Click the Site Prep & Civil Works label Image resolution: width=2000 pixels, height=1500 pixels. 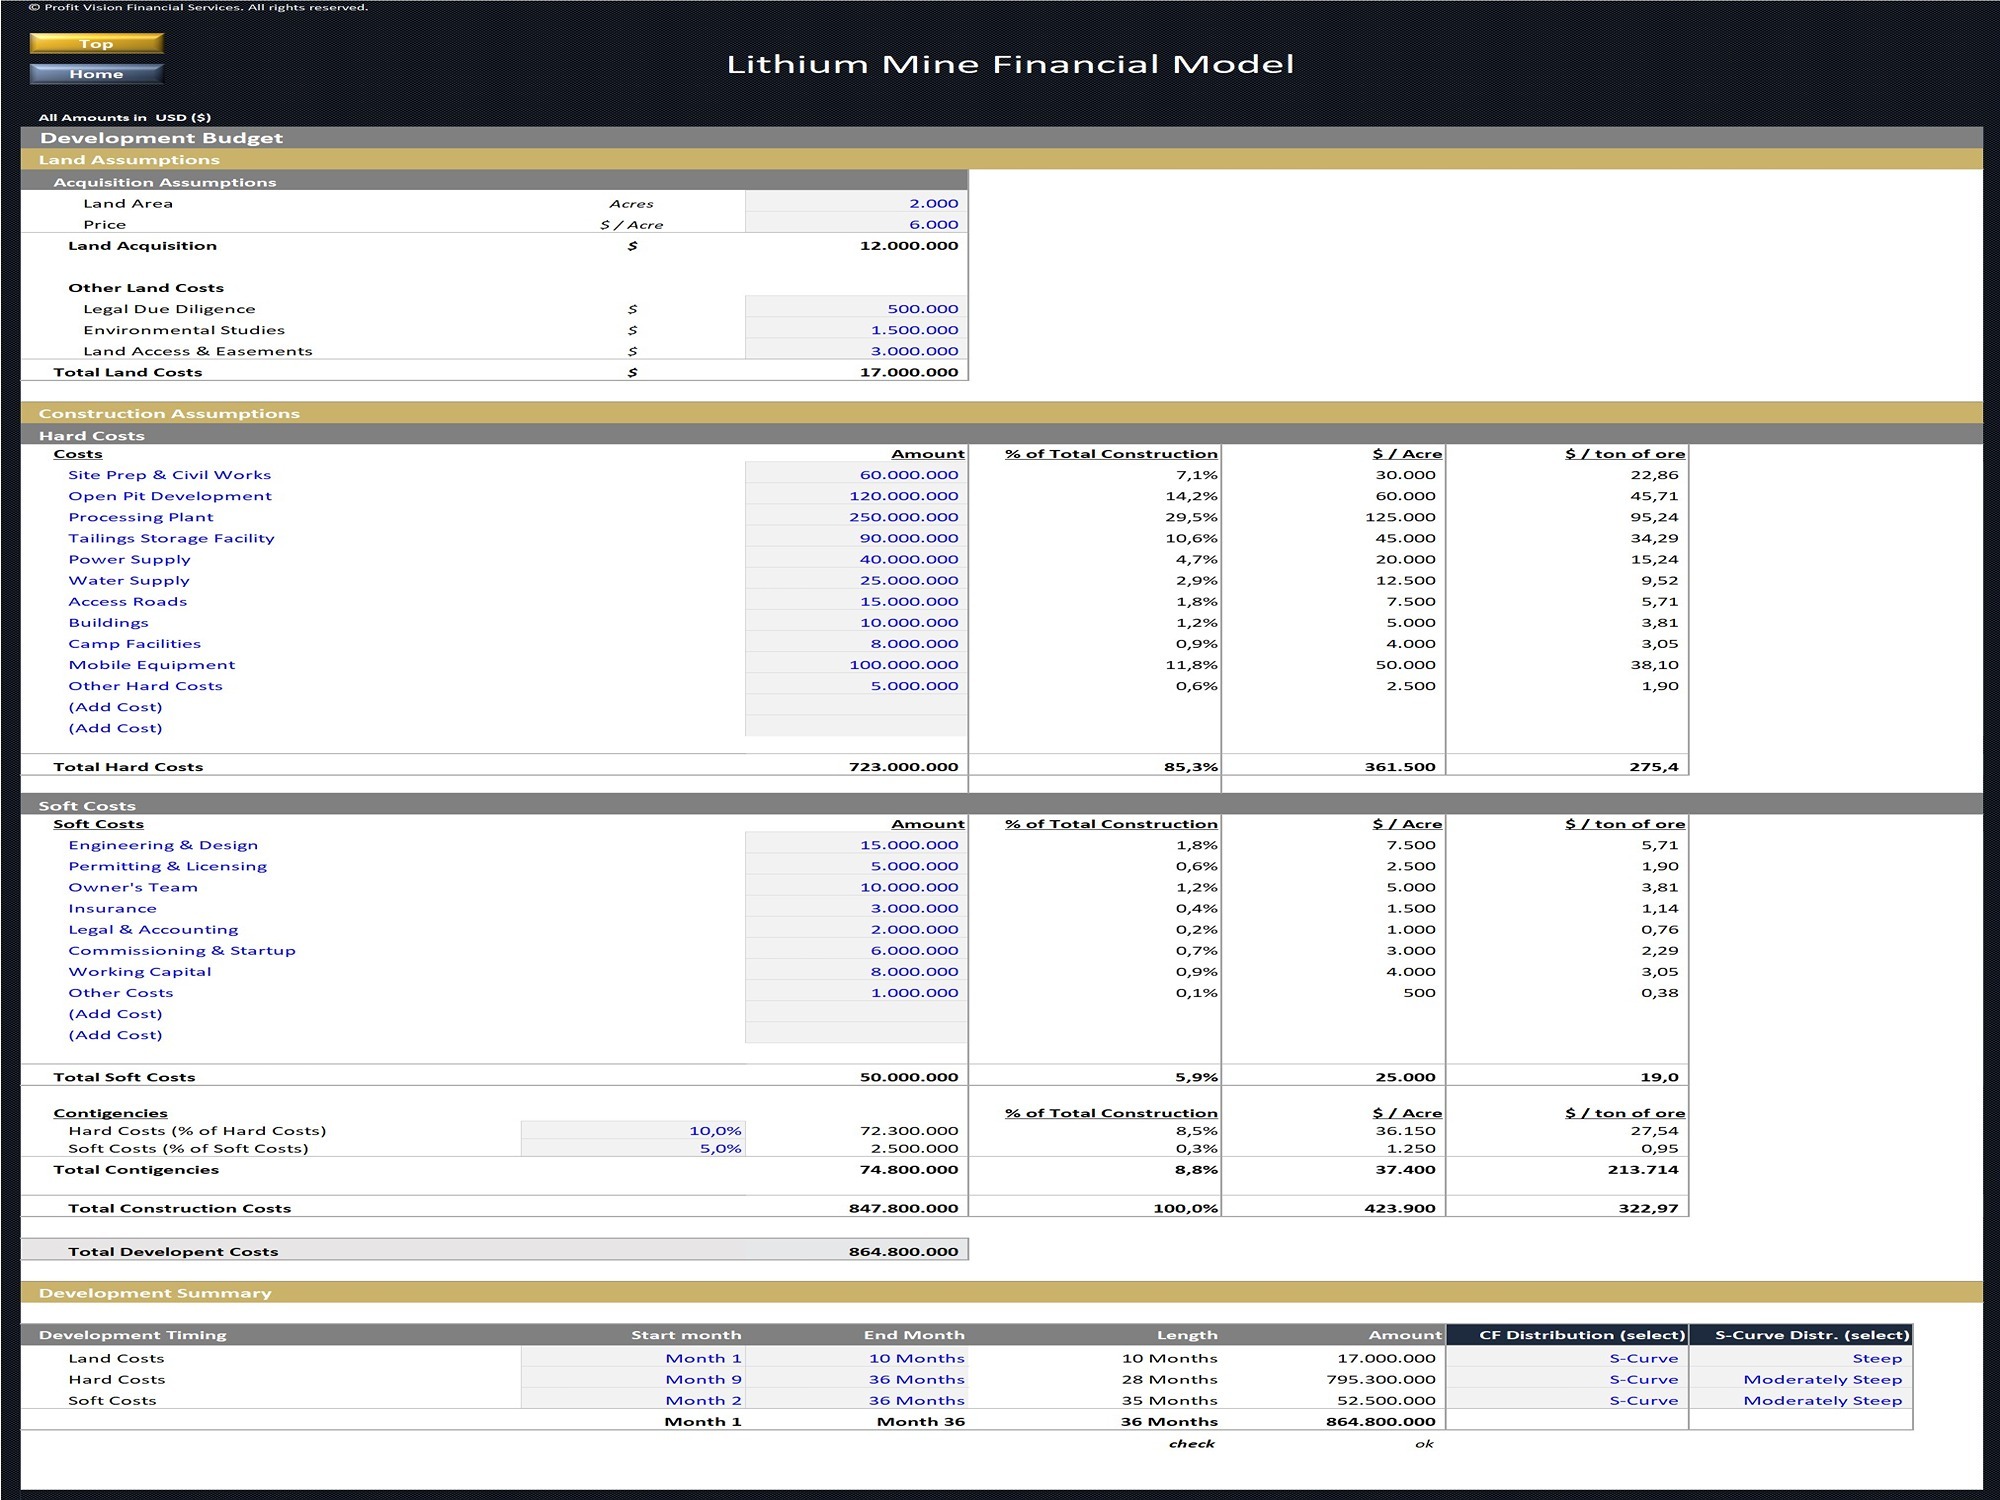169,474
